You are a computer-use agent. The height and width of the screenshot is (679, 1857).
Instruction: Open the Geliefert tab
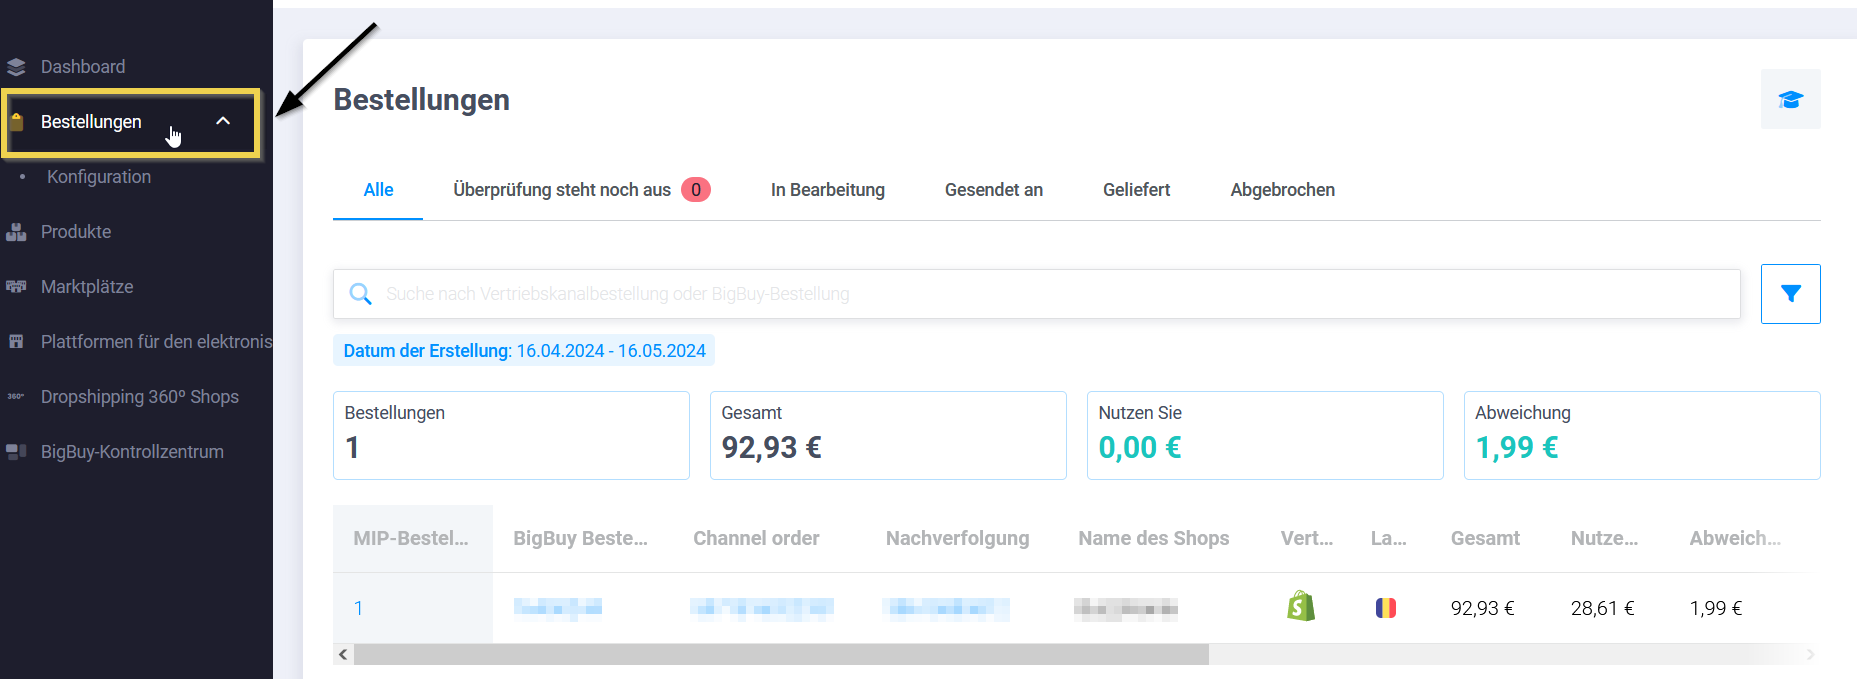click(x=1136, y=190)
